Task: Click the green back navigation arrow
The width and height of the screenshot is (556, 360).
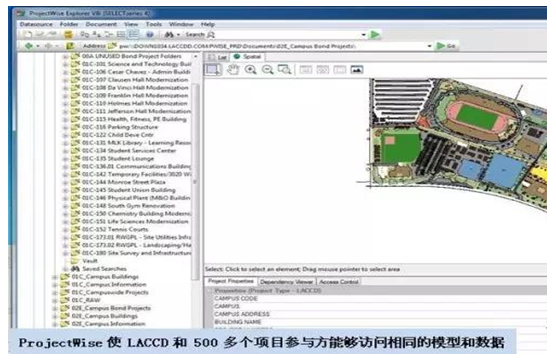Action: click(x=28, y=46)
